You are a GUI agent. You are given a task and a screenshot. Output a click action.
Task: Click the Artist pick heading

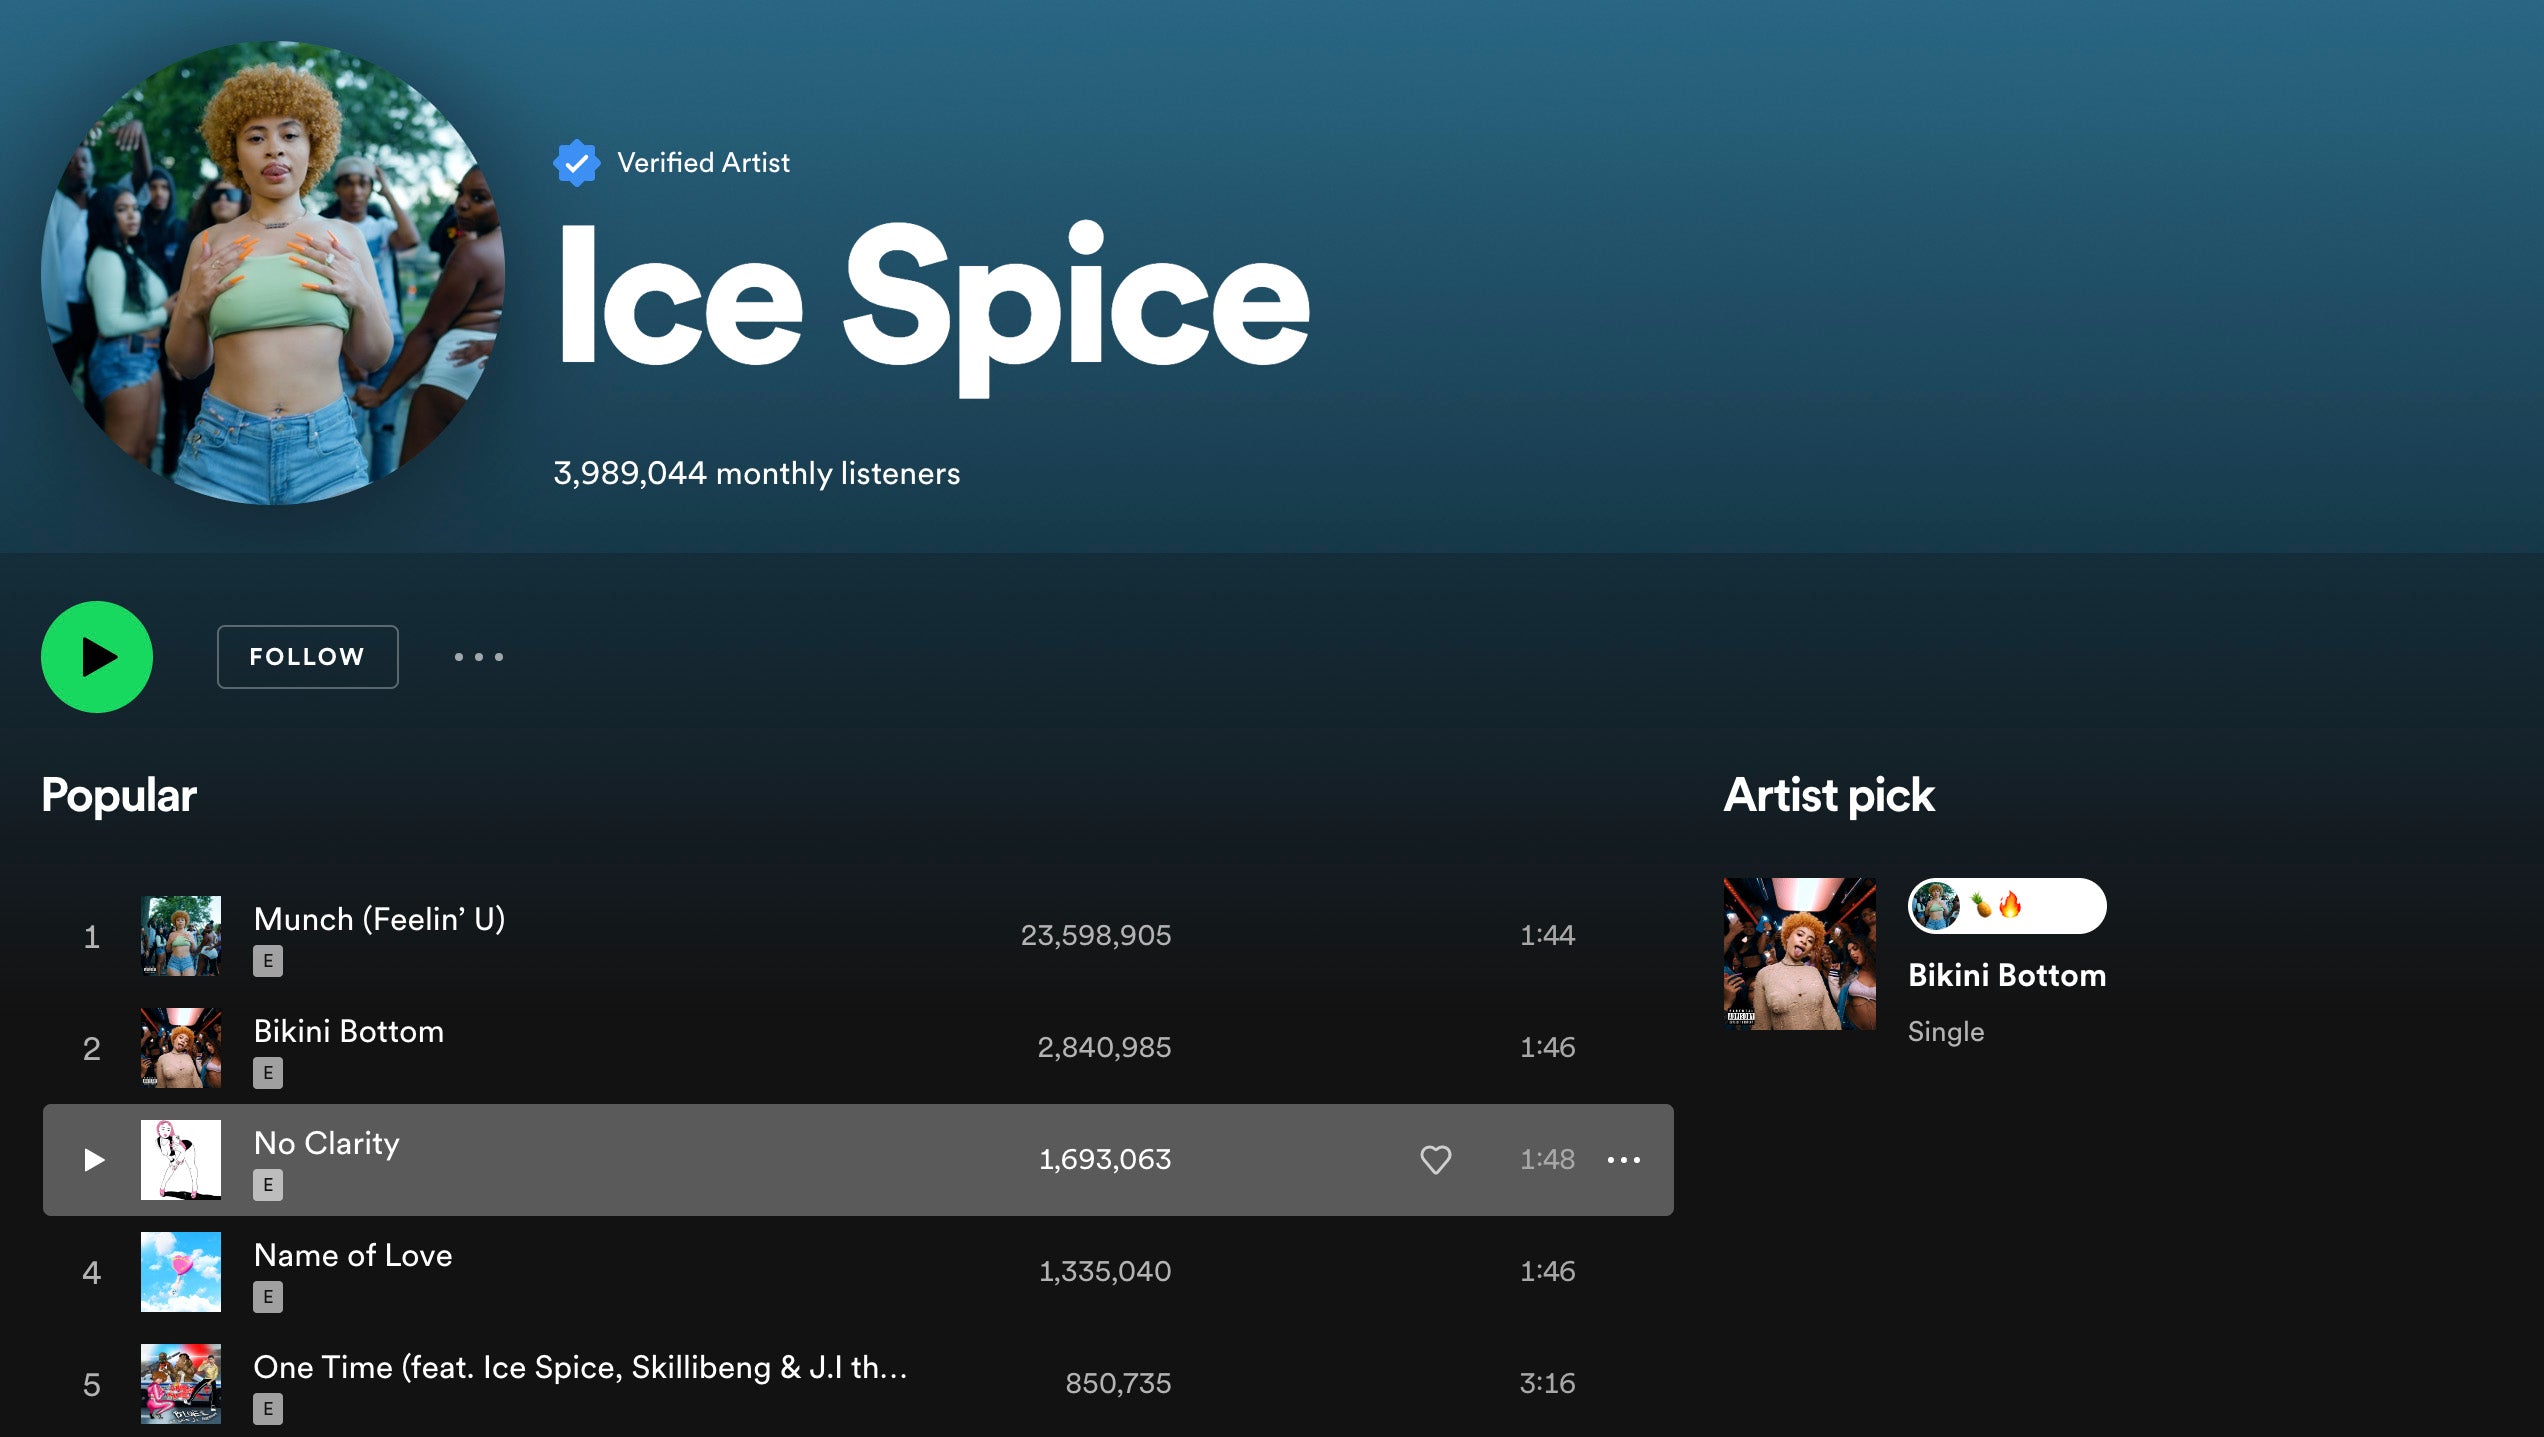click(1829, 796)
